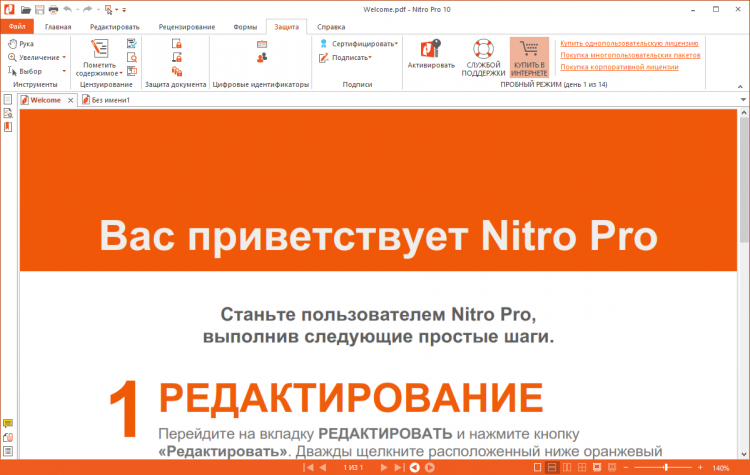Open the search pane icon in left sidebar
Screen dimensions: 750x475
tap(8, 113)
